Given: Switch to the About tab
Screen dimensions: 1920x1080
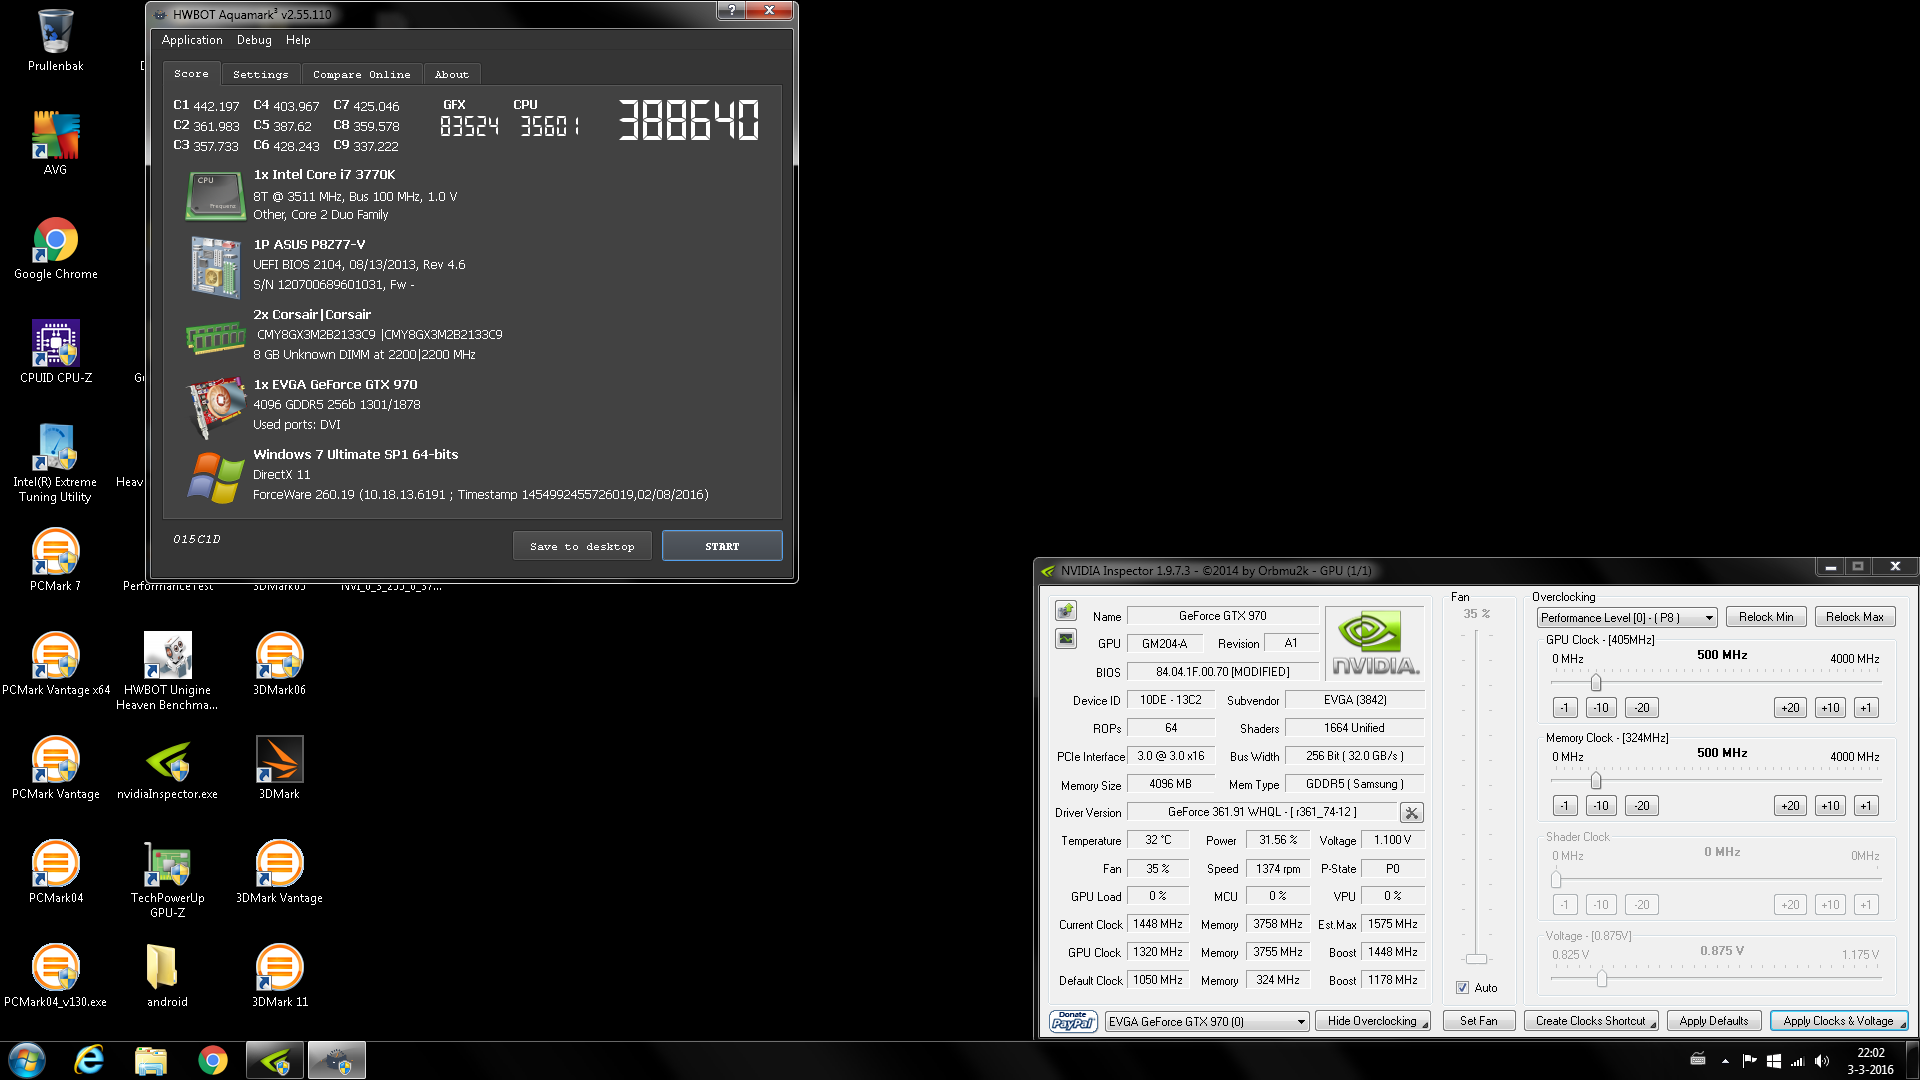Looking at the screenshot, I should click(452, 75).
